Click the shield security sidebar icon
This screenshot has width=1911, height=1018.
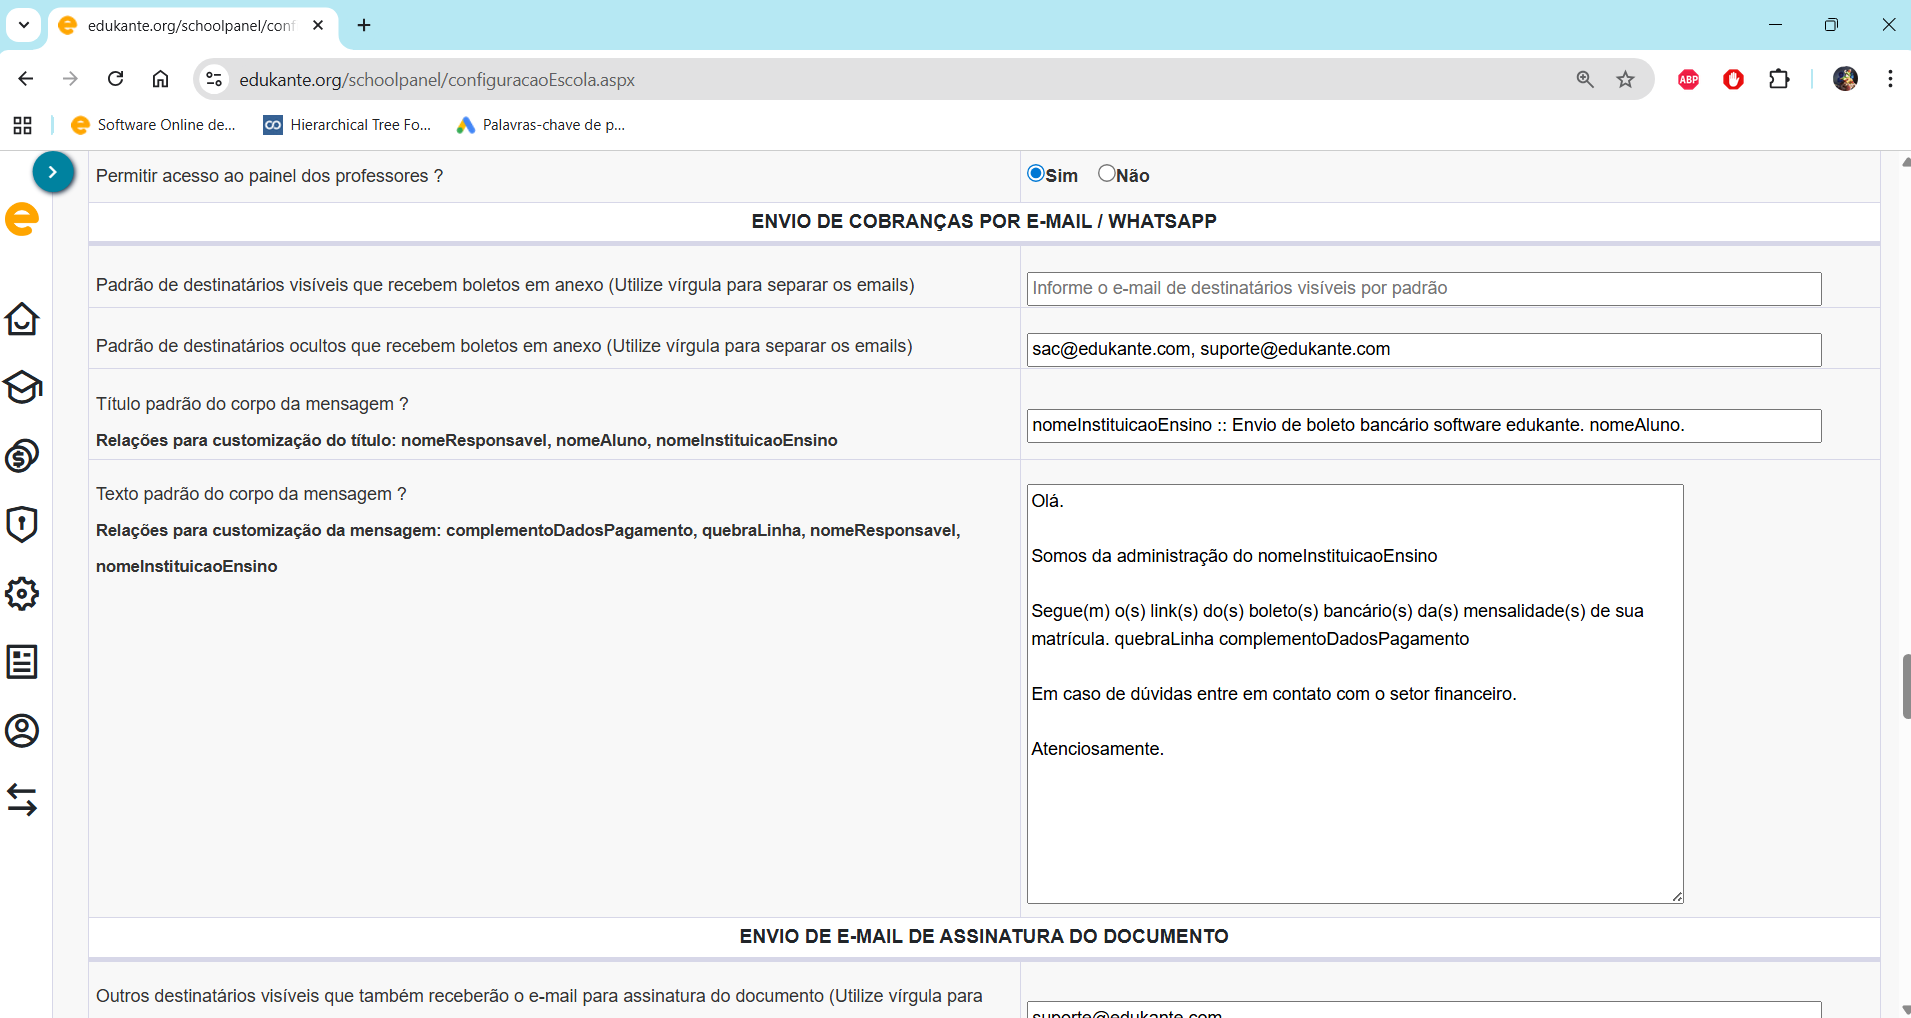coord(22,524)
